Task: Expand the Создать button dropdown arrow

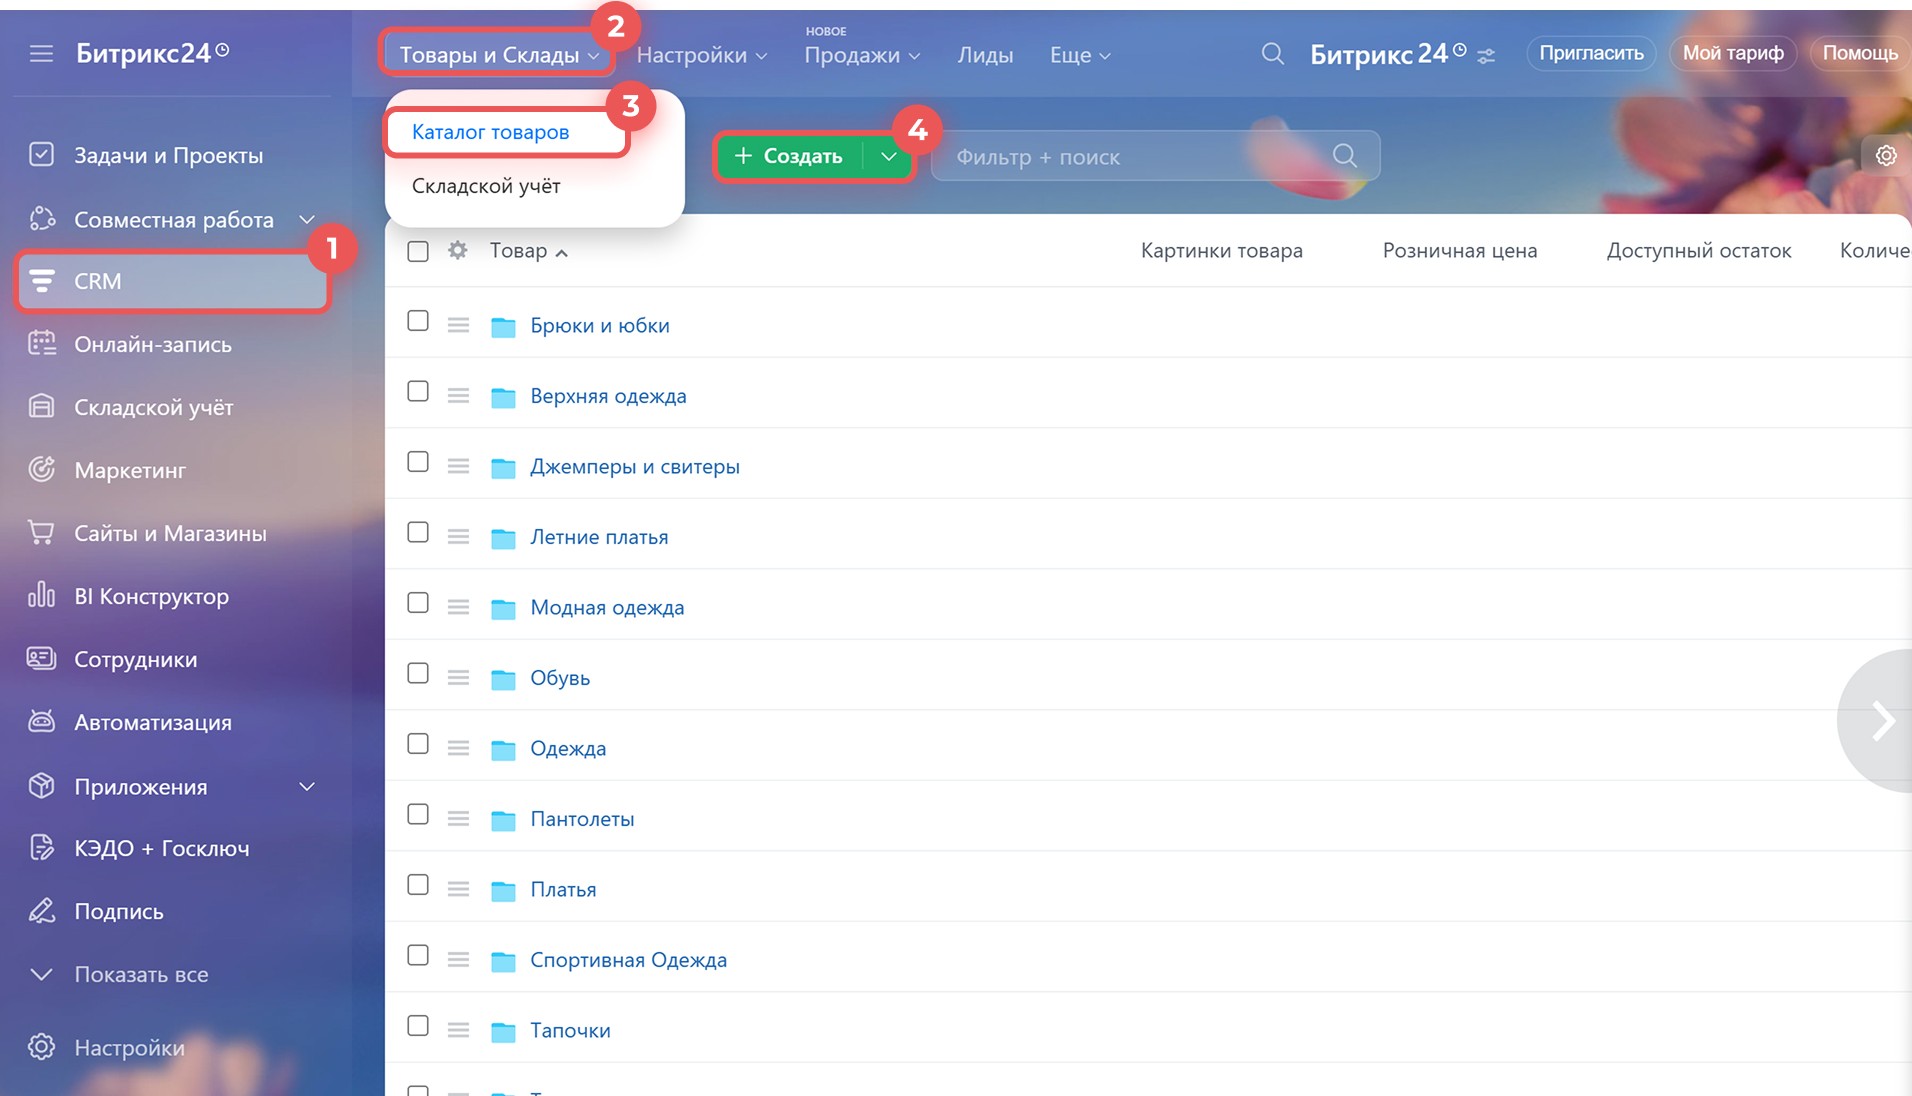Action: 888,156
